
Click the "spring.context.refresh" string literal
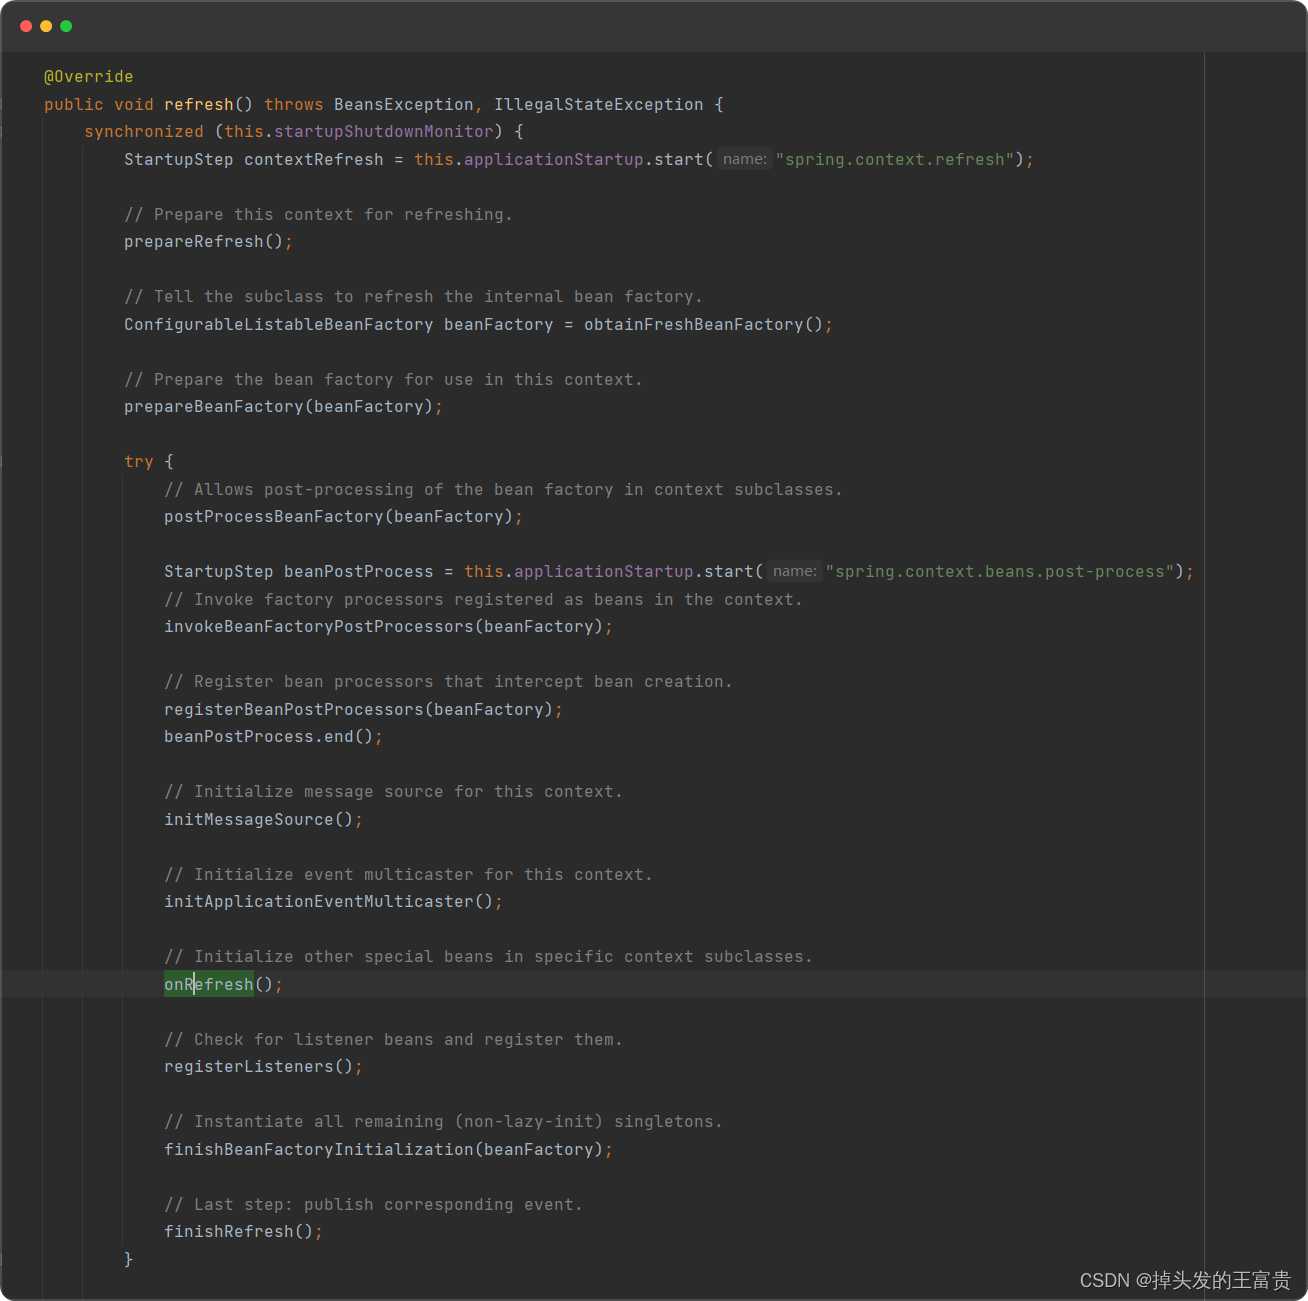coord(895,160)
